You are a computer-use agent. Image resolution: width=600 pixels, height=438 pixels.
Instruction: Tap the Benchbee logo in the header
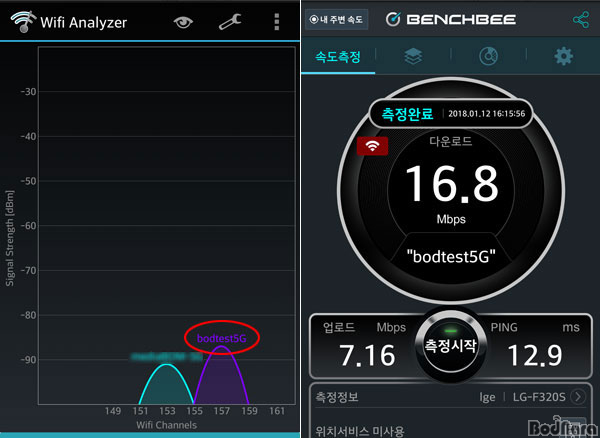coord(451,20)
